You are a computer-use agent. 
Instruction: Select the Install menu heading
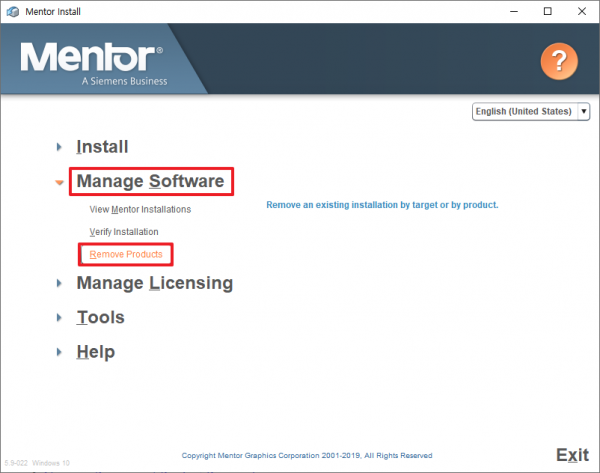pyautogui.click(x=102, y=147)
